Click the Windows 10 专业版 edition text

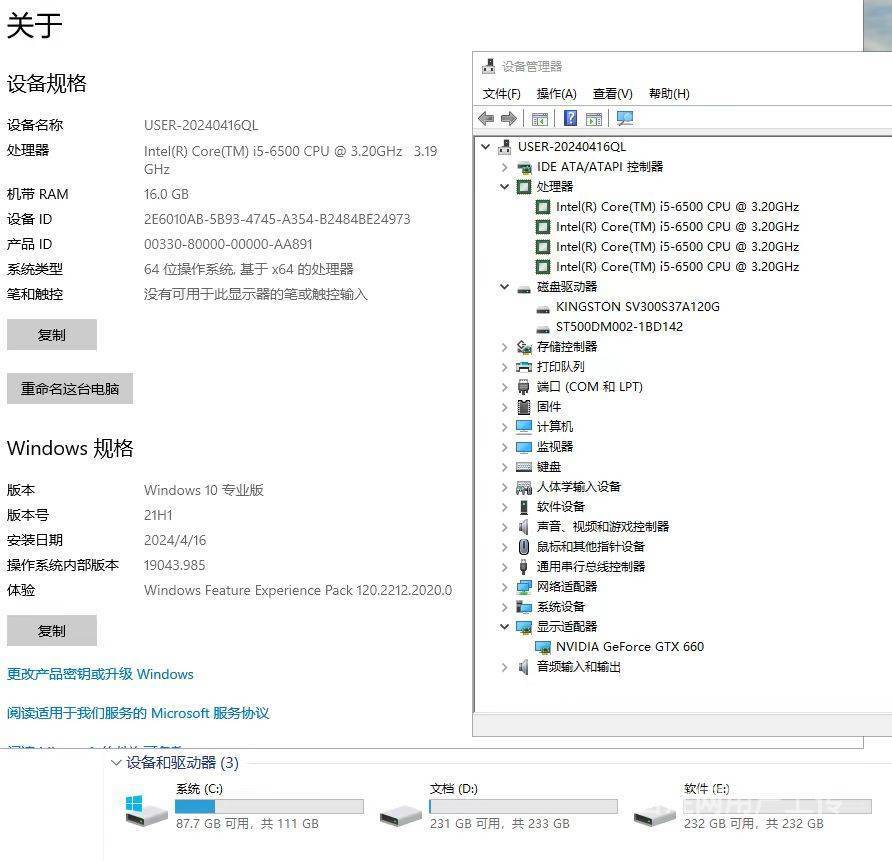tap(204, 490)
